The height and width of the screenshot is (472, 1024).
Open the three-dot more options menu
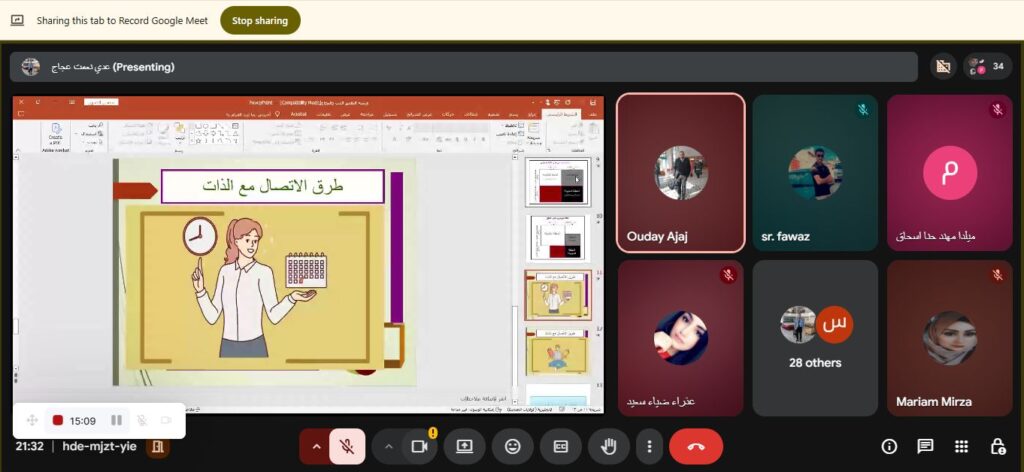[650, 446]
